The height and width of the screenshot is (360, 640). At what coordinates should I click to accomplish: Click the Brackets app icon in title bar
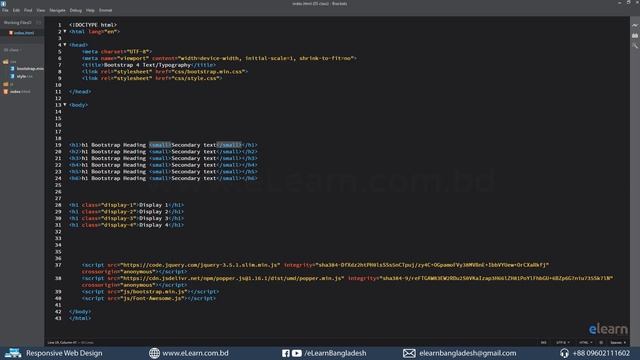(4, 3)
